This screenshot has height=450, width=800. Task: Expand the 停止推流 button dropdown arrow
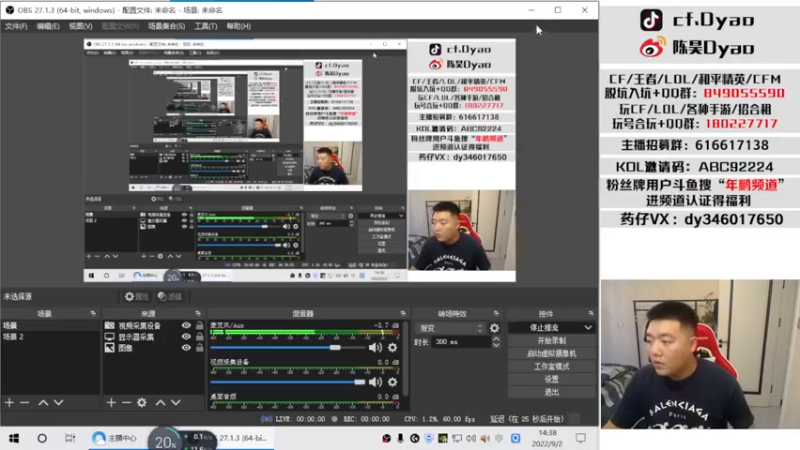588,328
